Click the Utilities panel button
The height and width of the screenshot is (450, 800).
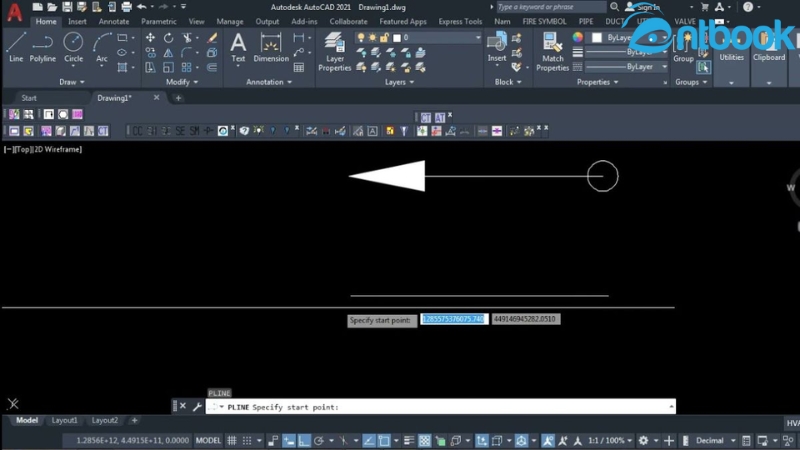click(x=732, y=57)
